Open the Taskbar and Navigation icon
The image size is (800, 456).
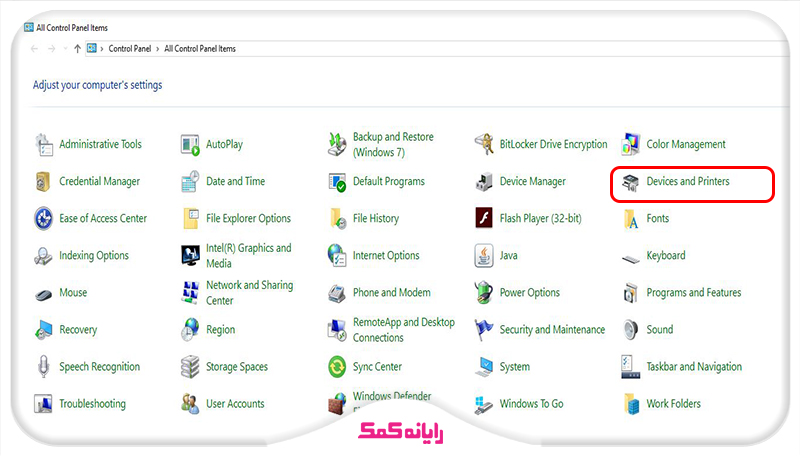coord(631,367)
